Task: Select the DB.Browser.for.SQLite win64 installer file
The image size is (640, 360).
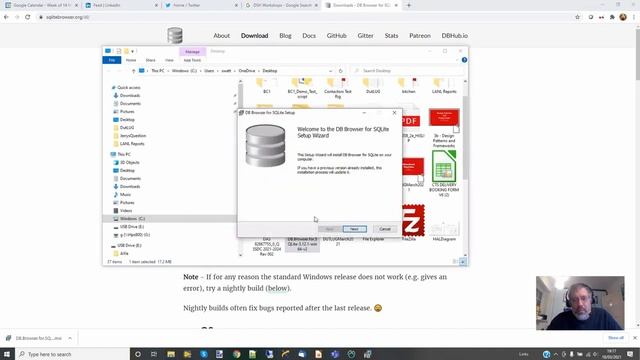Action: [x=302, y=244]
